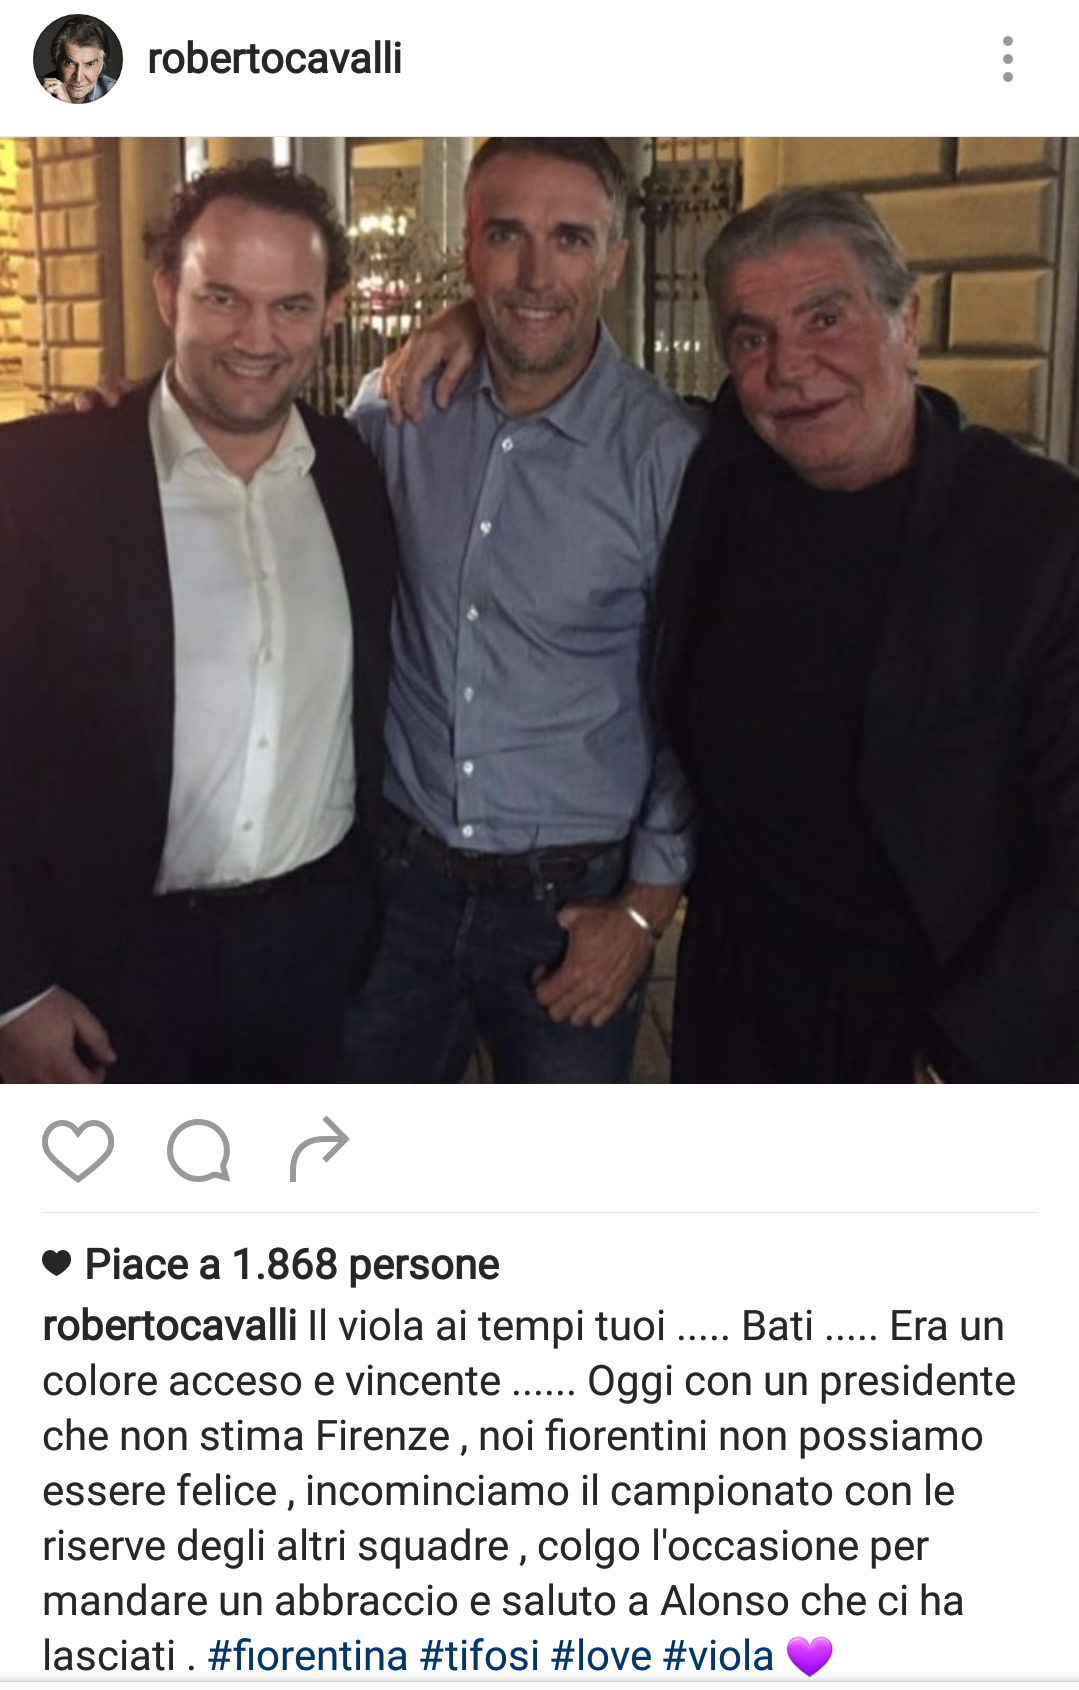Open comments via the speech bubble icon

[199, 1150]
